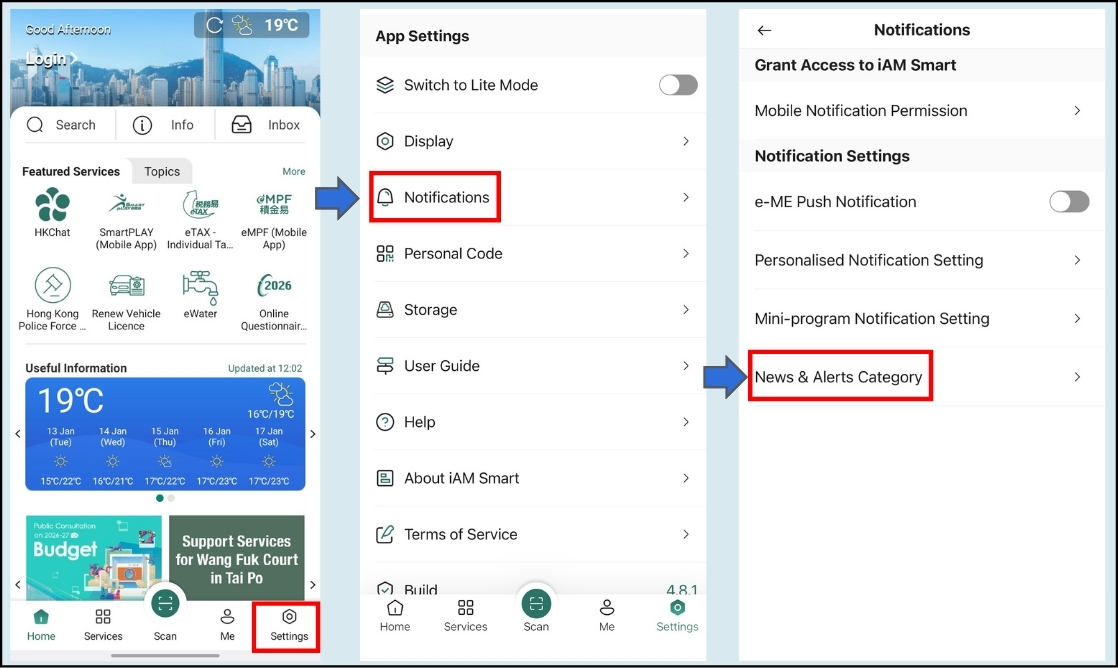Select Settings in the home bottom bar
The width and height of the screenshot is (1118, 668).
(288, 625)
